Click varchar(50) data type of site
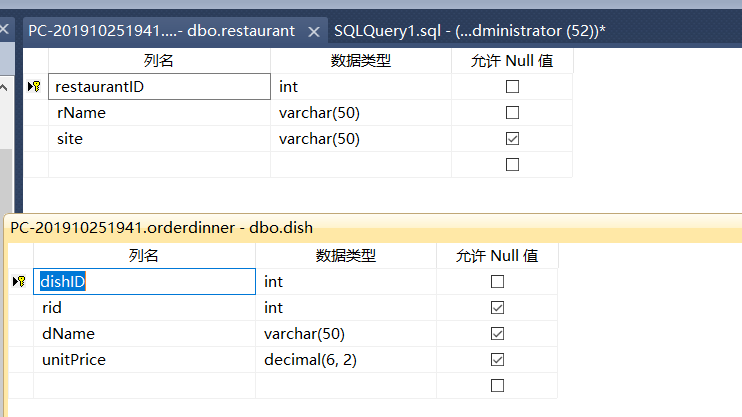Screen dimensions: 742x417 point(361,139)
